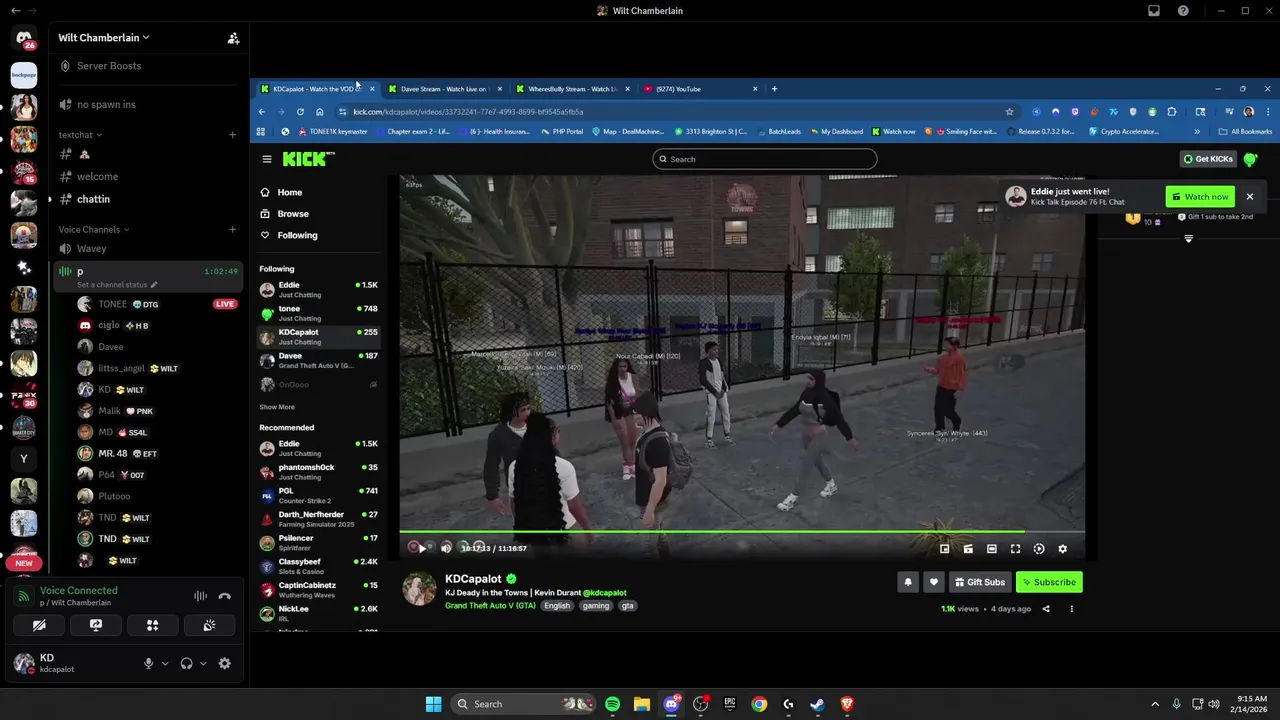Seek on the video progress bar
Image resolution: width=1280 pixels, height=720 pixels.
pos(742,532)
